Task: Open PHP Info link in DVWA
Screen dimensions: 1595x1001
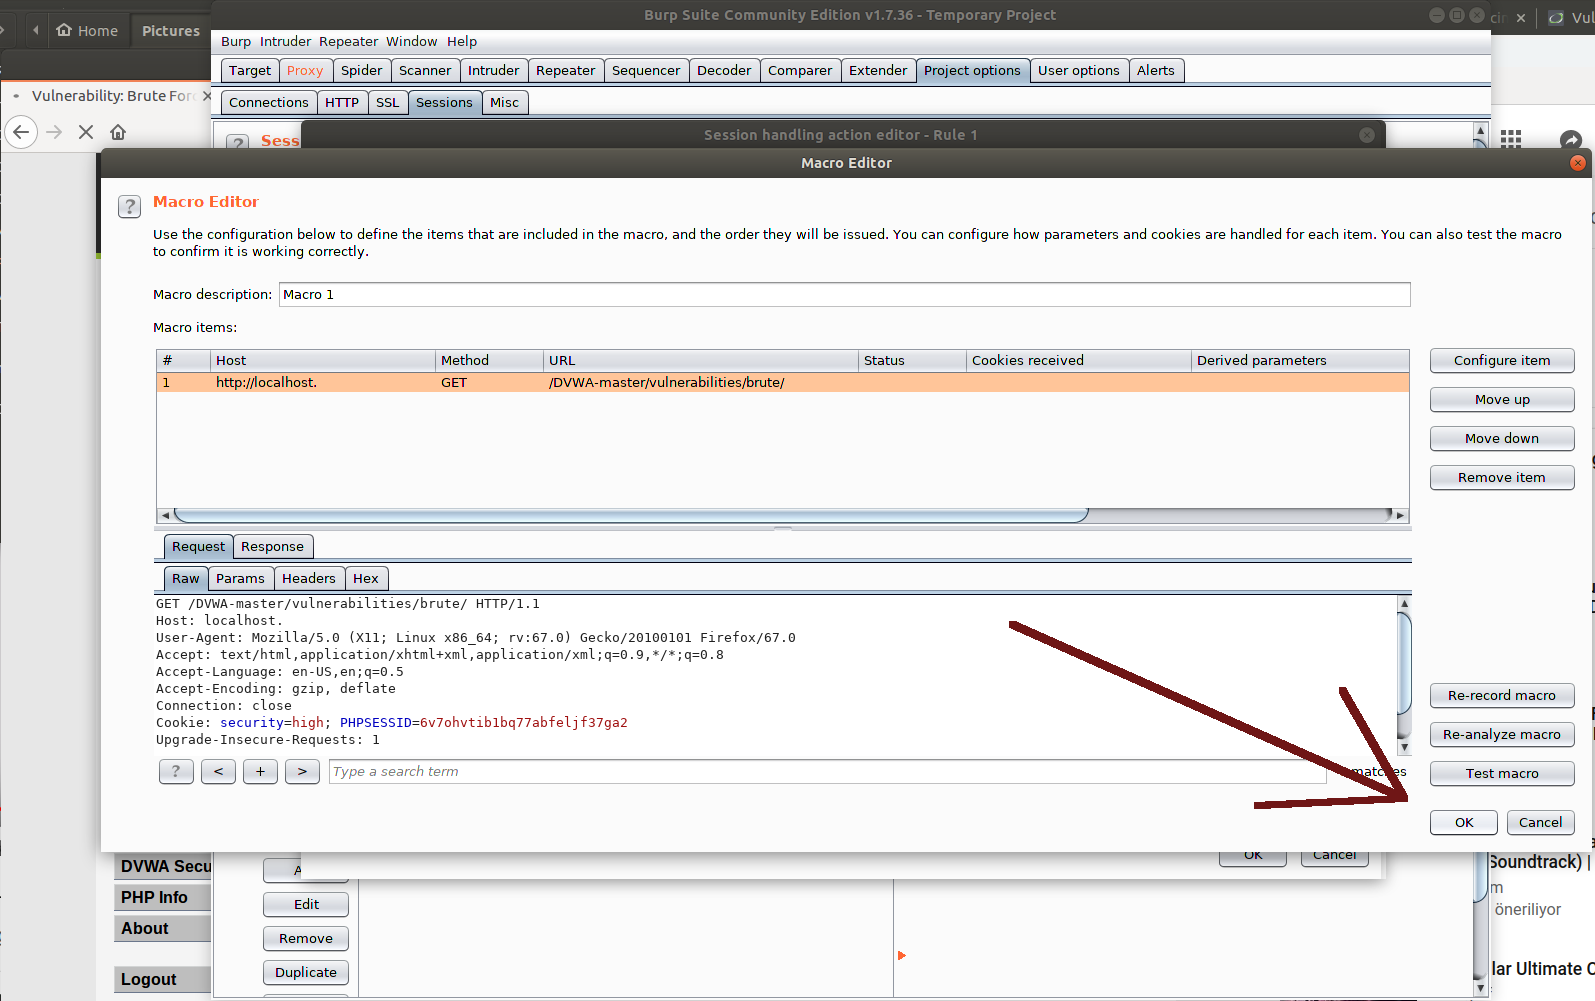Action: point(163,897)
